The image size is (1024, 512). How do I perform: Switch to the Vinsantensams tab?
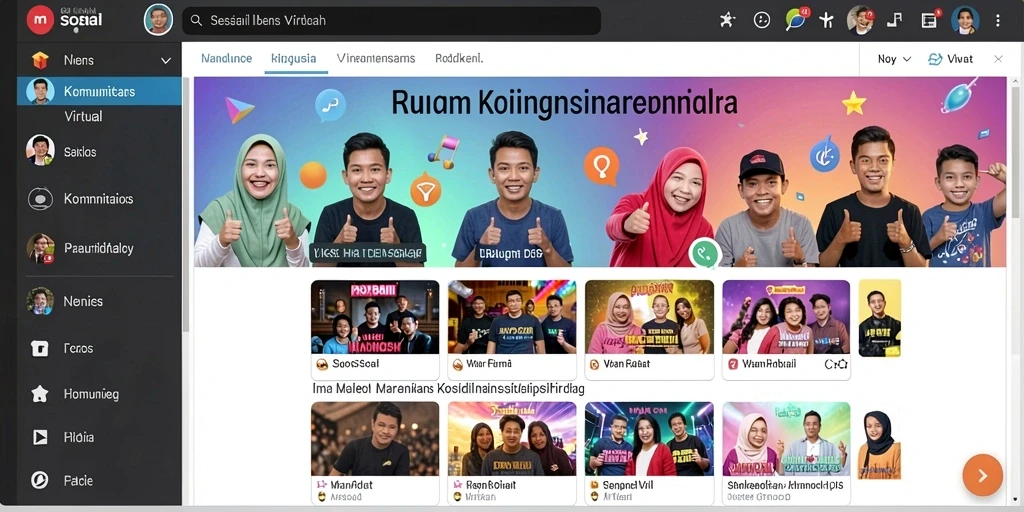[x=376, y=58]
